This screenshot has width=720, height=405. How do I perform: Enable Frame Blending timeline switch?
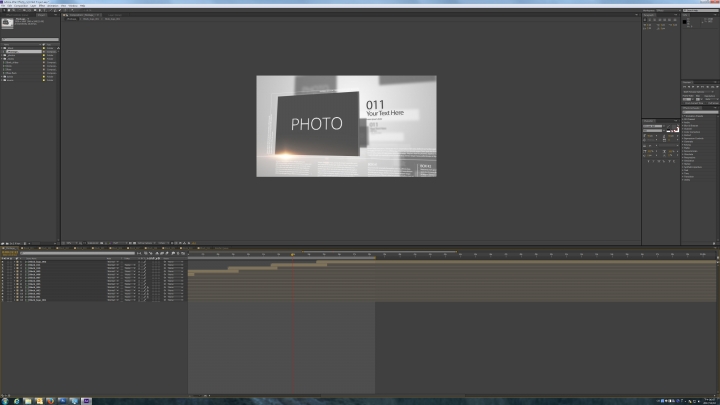pyautogui.click(x=162, y=253)
